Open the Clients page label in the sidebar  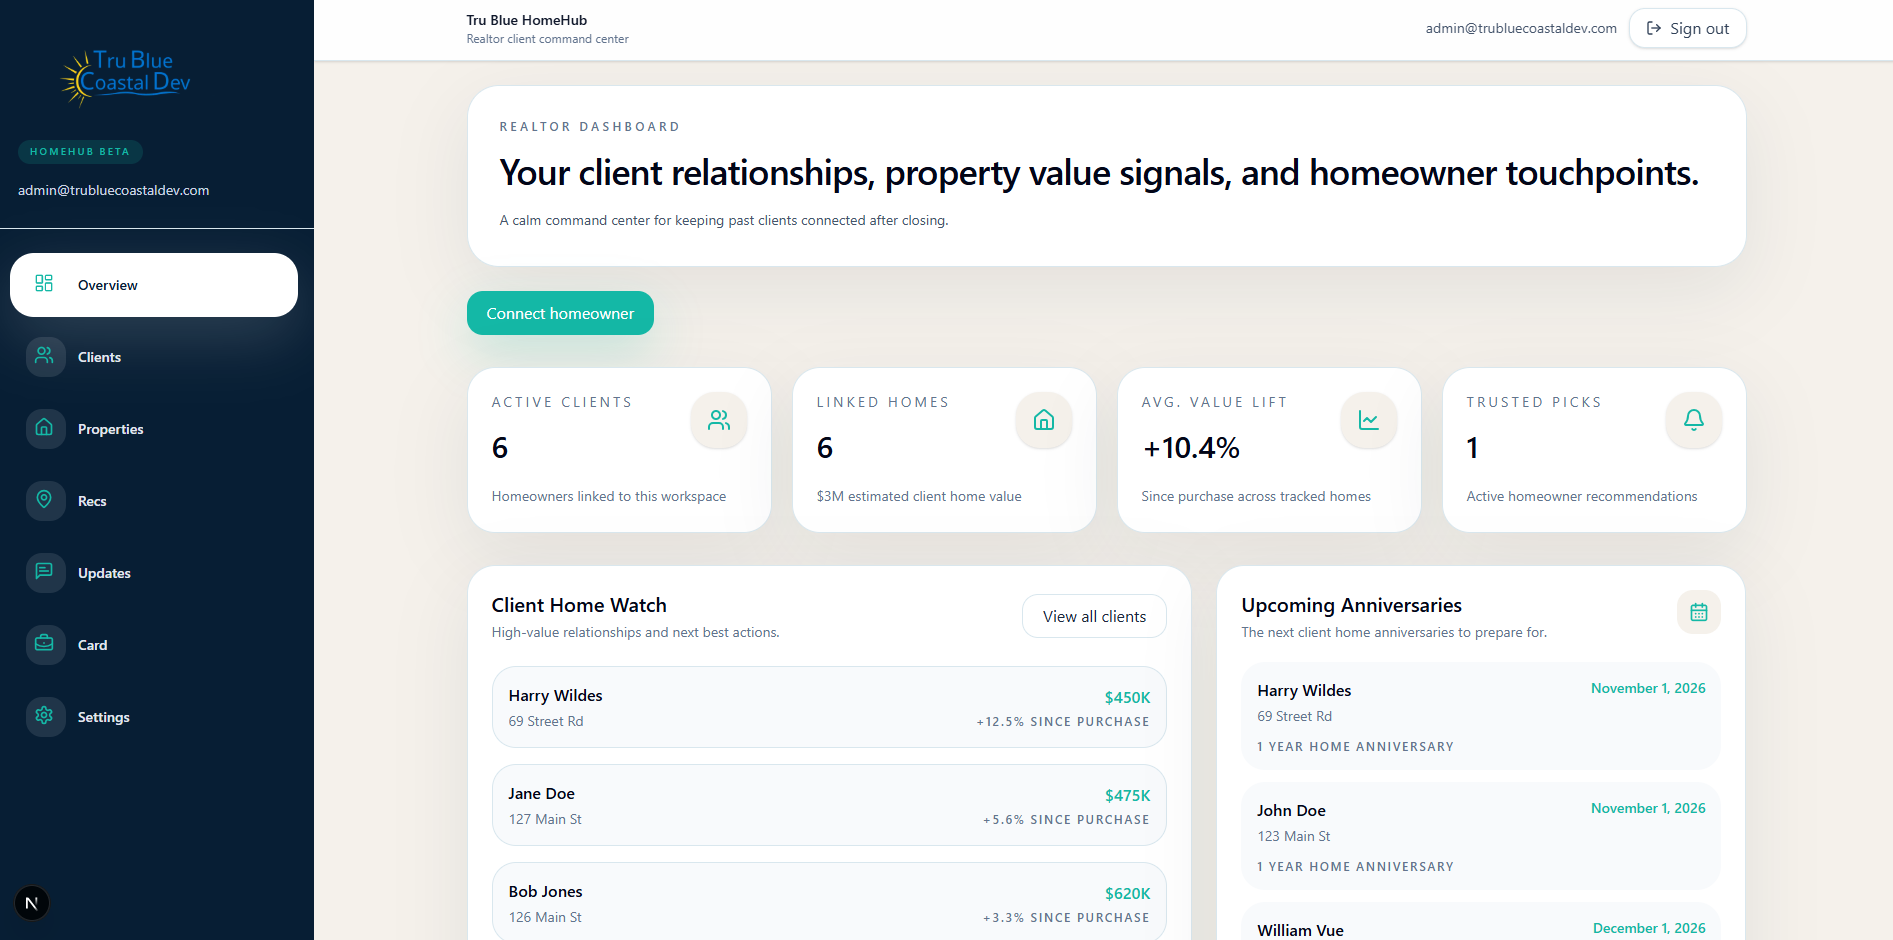pos(99,357)
